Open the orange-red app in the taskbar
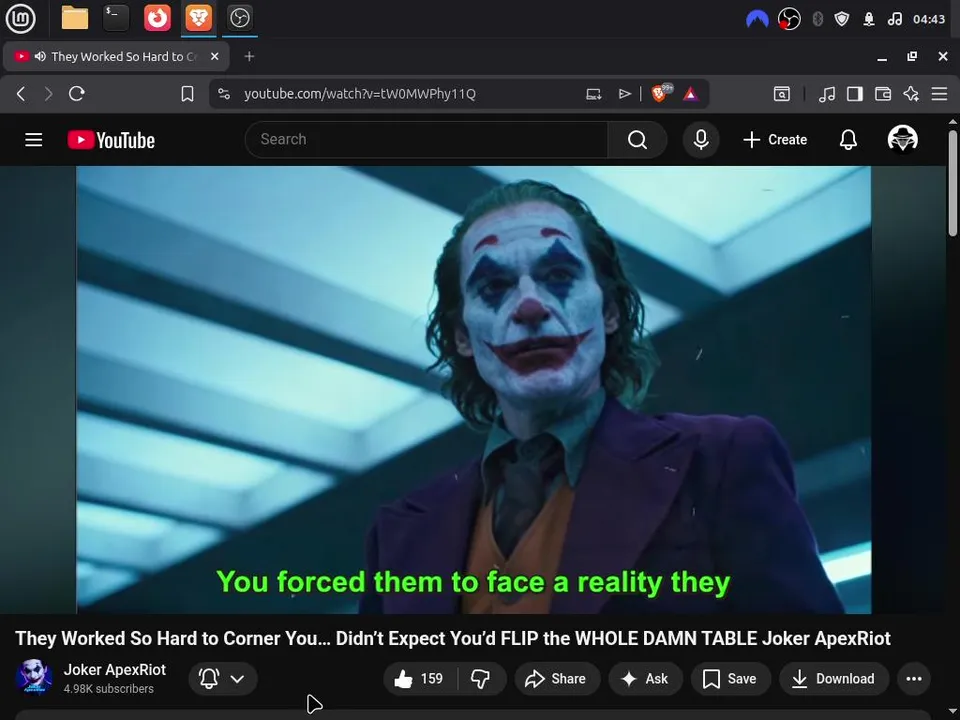Image resolution: width=960 pixels, height=720 pixels. click(157, 18)
